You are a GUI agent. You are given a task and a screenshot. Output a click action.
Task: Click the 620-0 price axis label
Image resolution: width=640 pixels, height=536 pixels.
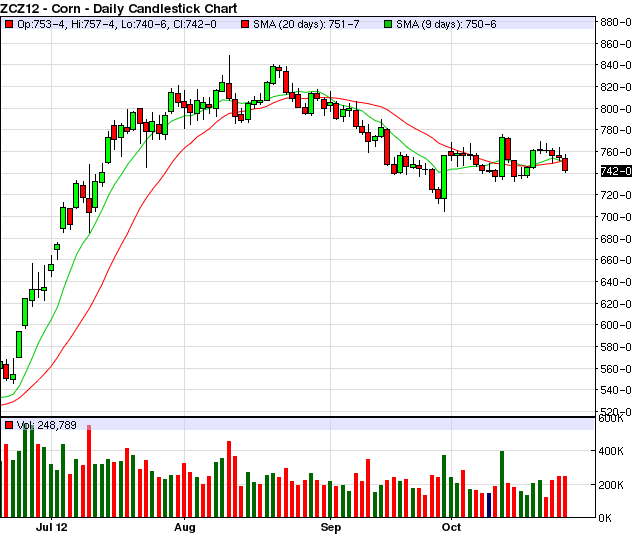point(616,304)
